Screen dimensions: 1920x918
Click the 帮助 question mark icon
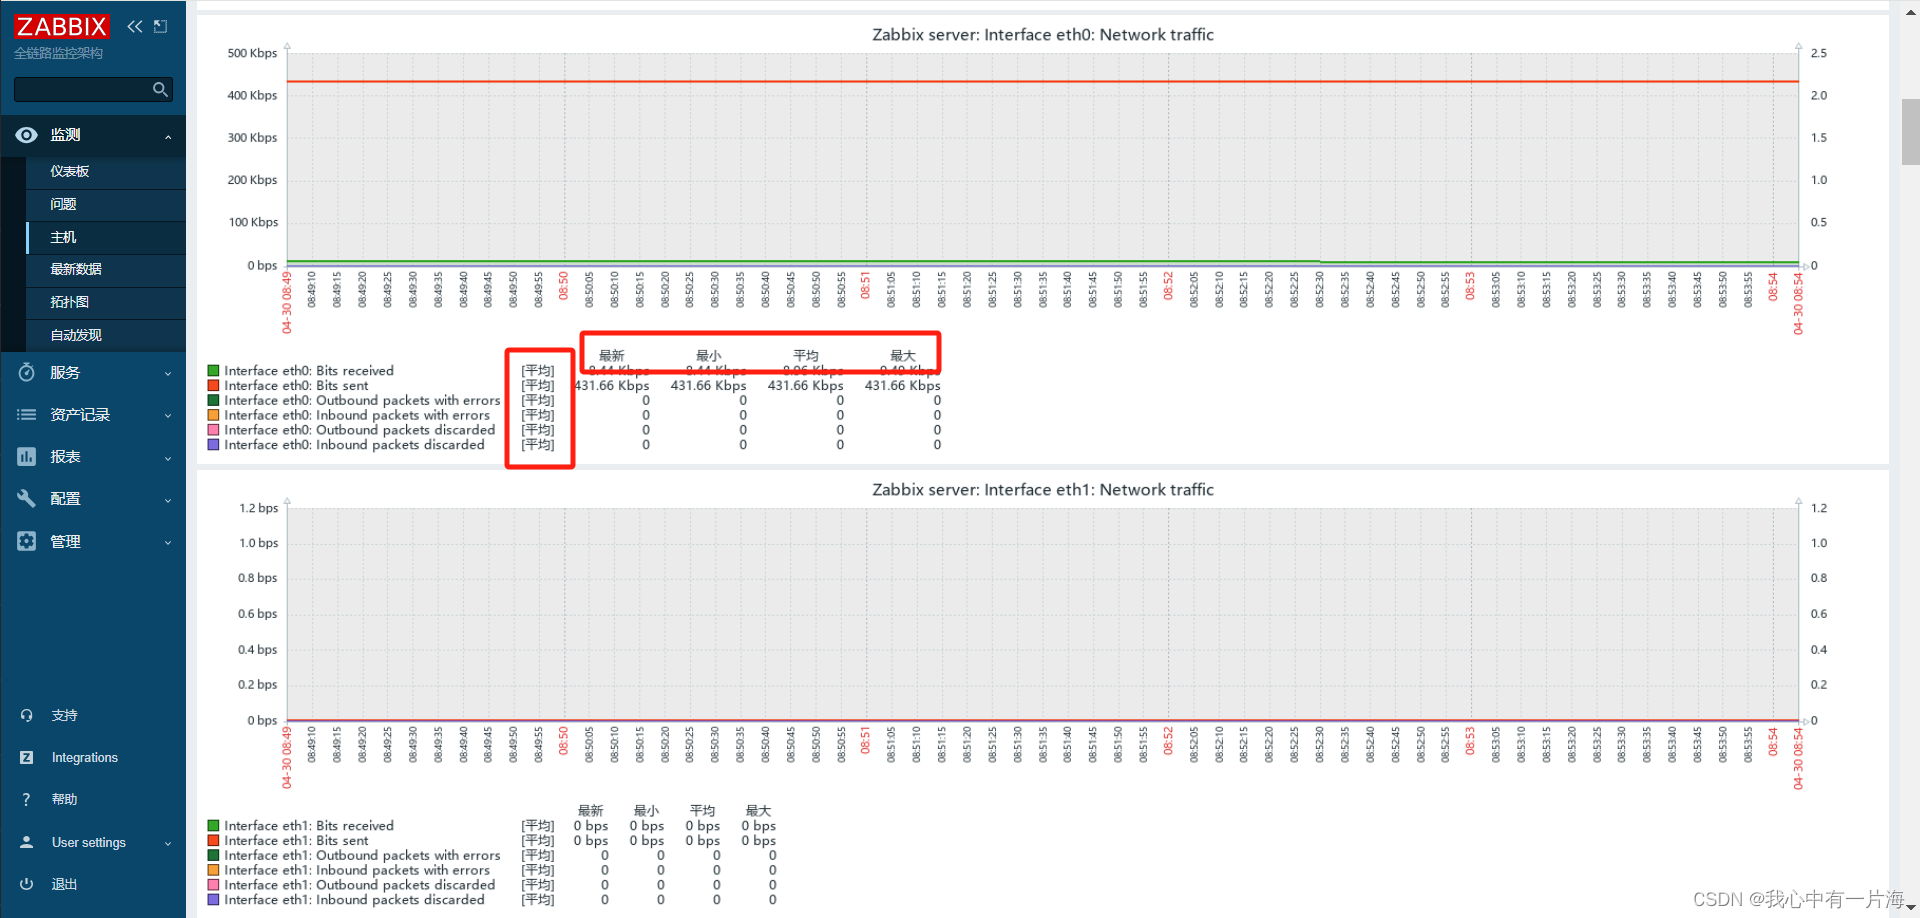tap(27, 799)
